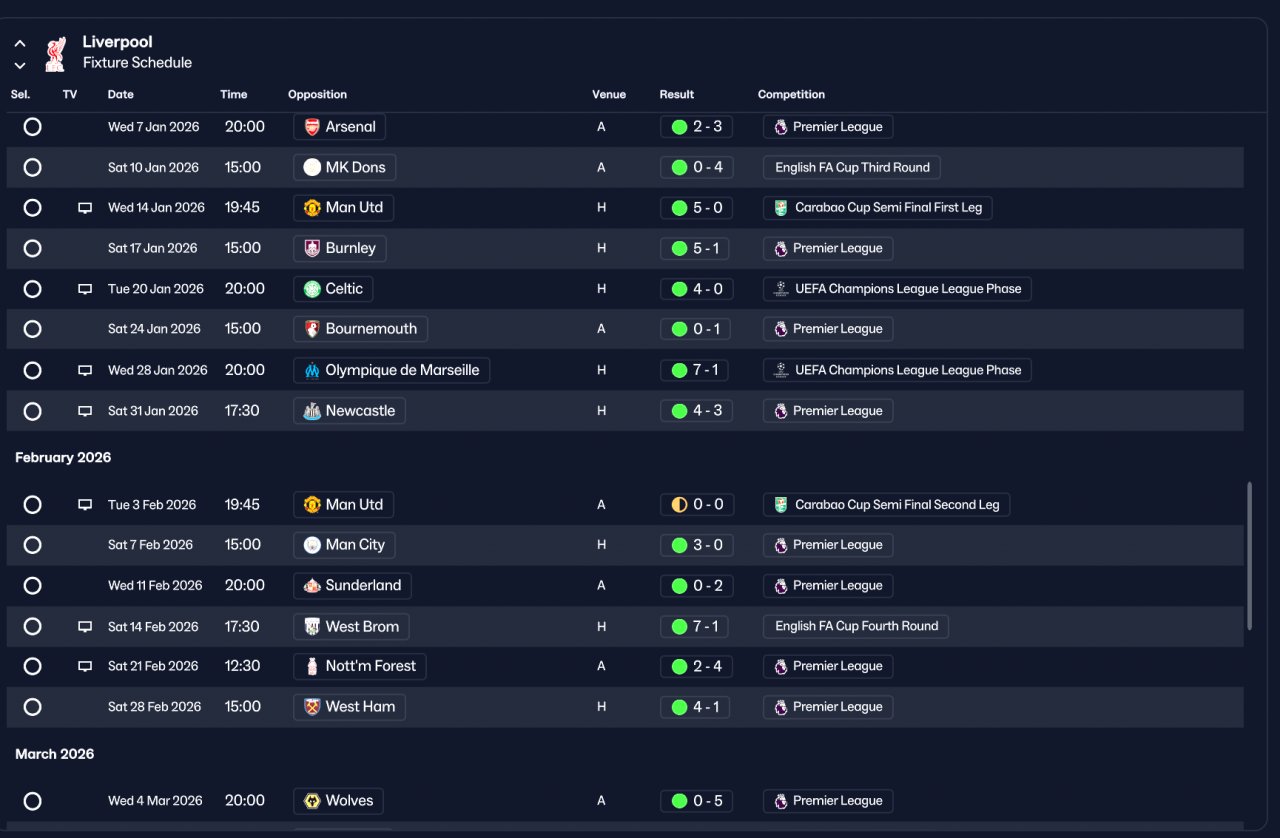Open Champions League link on Celtic row
1280x838 pixels.
897,289
